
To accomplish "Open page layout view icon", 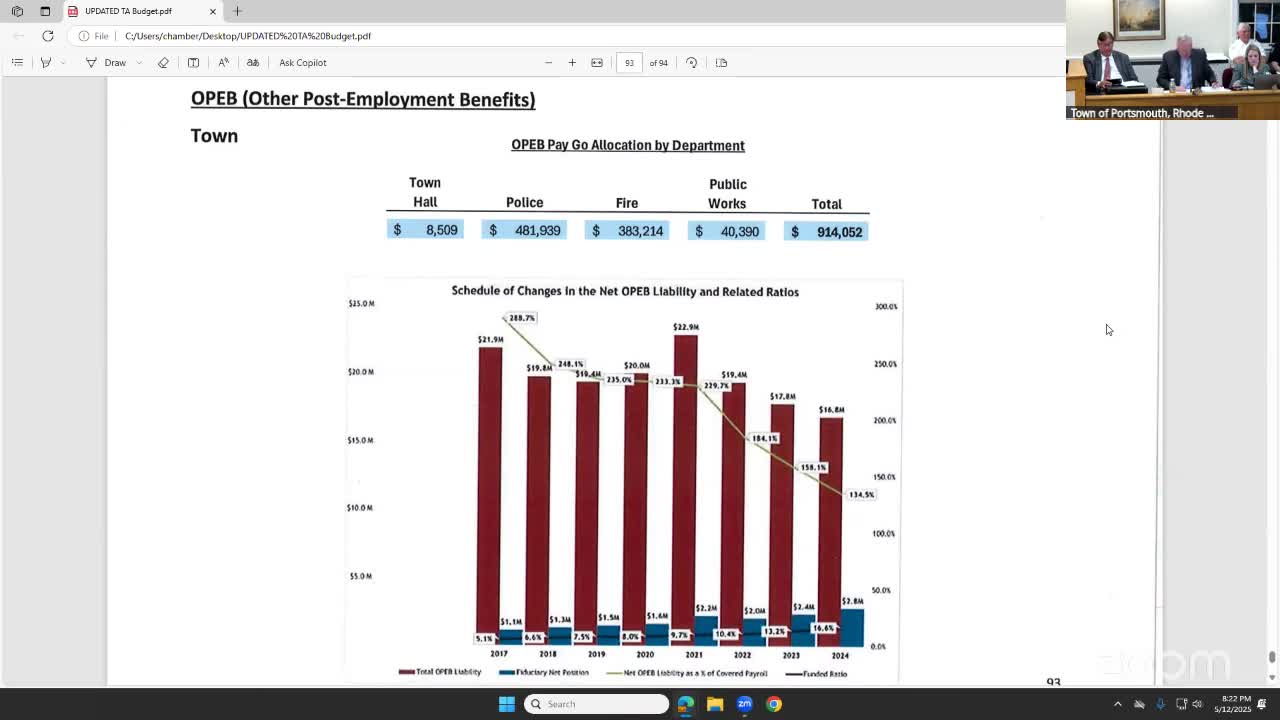I will (x=722, y=62).
